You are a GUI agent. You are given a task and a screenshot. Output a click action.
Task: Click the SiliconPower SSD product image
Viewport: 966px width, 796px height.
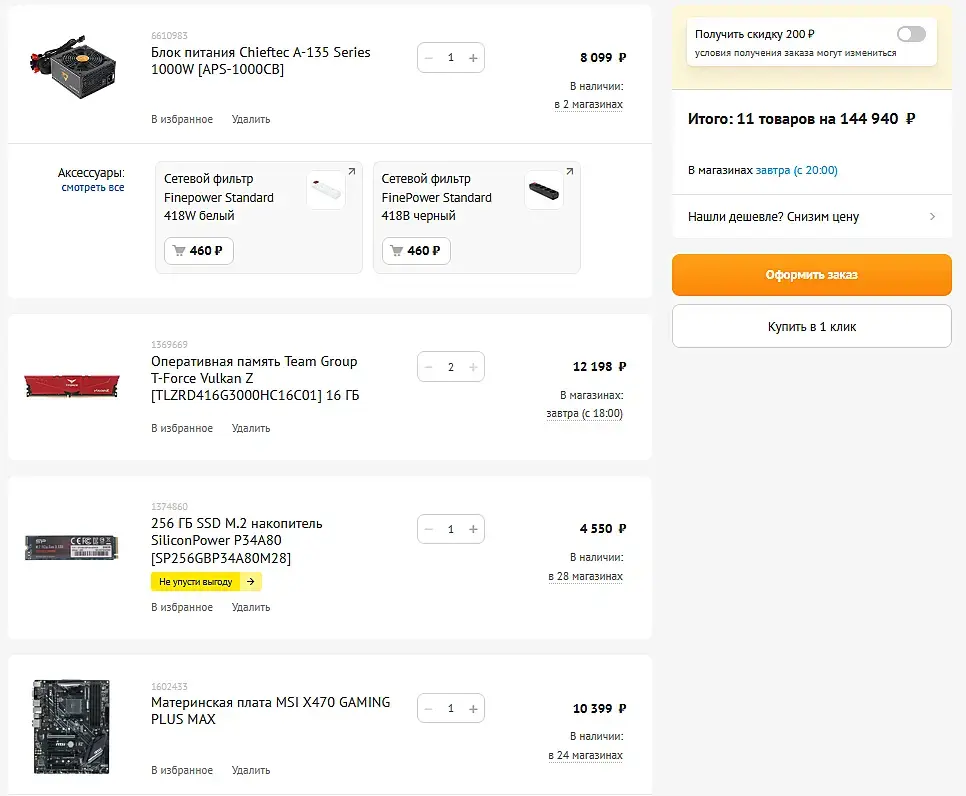pos(71,546)
